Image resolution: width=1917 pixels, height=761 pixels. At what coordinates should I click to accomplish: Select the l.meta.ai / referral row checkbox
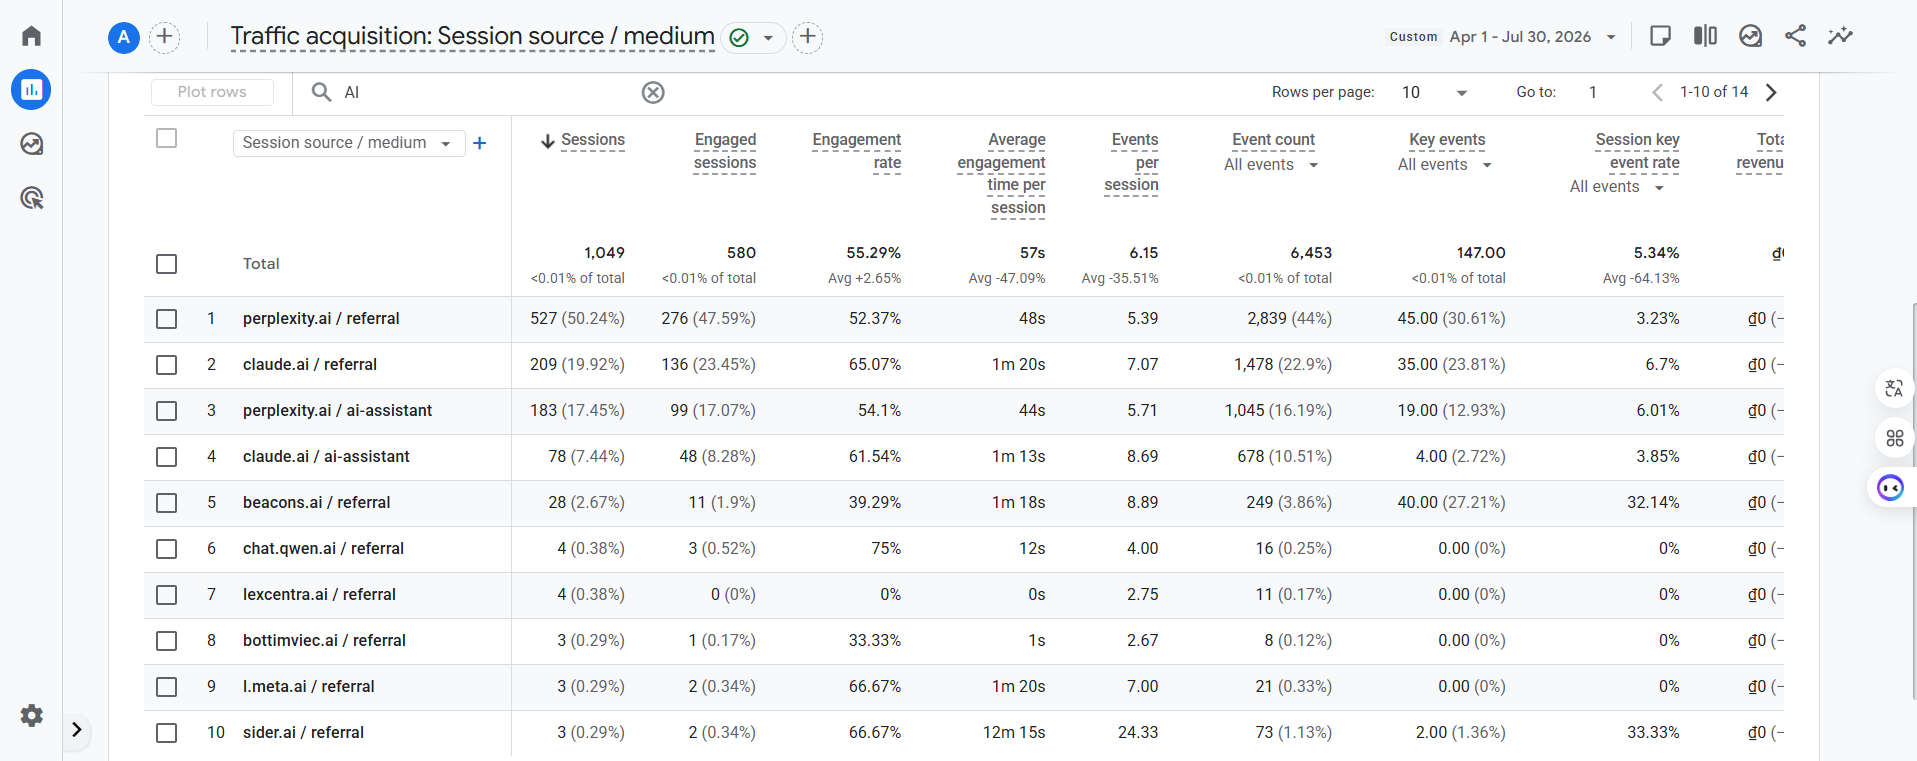[x=167, y=687]
